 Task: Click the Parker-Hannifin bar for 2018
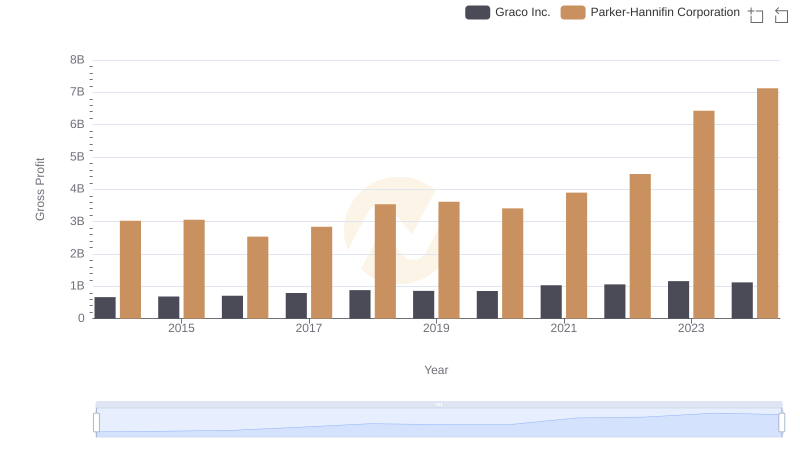385,262
